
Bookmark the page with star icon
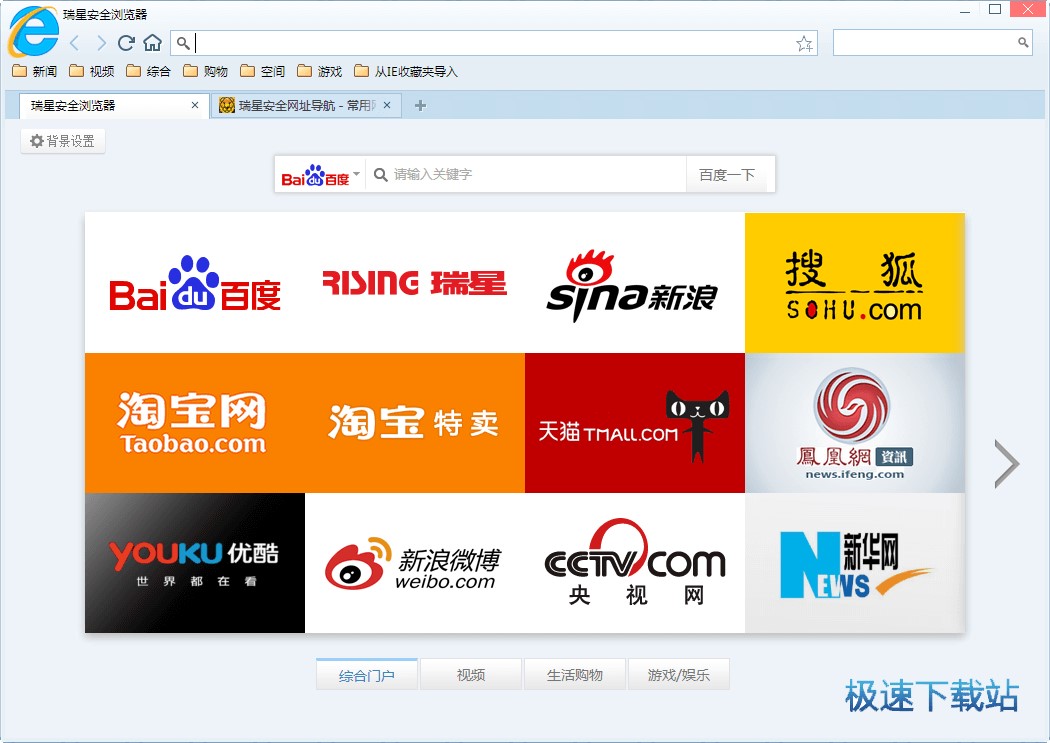pyautogui.click(x=804, y=44)
